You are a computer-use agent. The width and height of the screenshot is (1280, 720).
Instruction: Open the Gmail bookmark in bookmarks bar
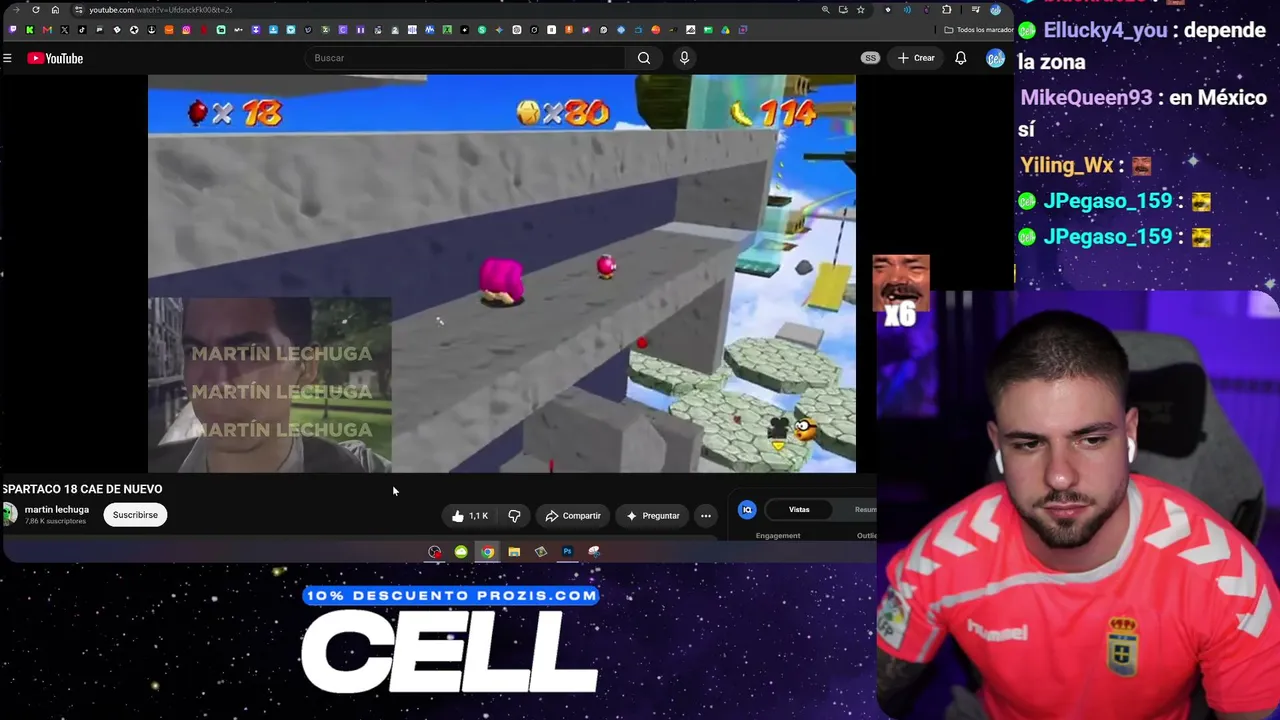(47, 30)
